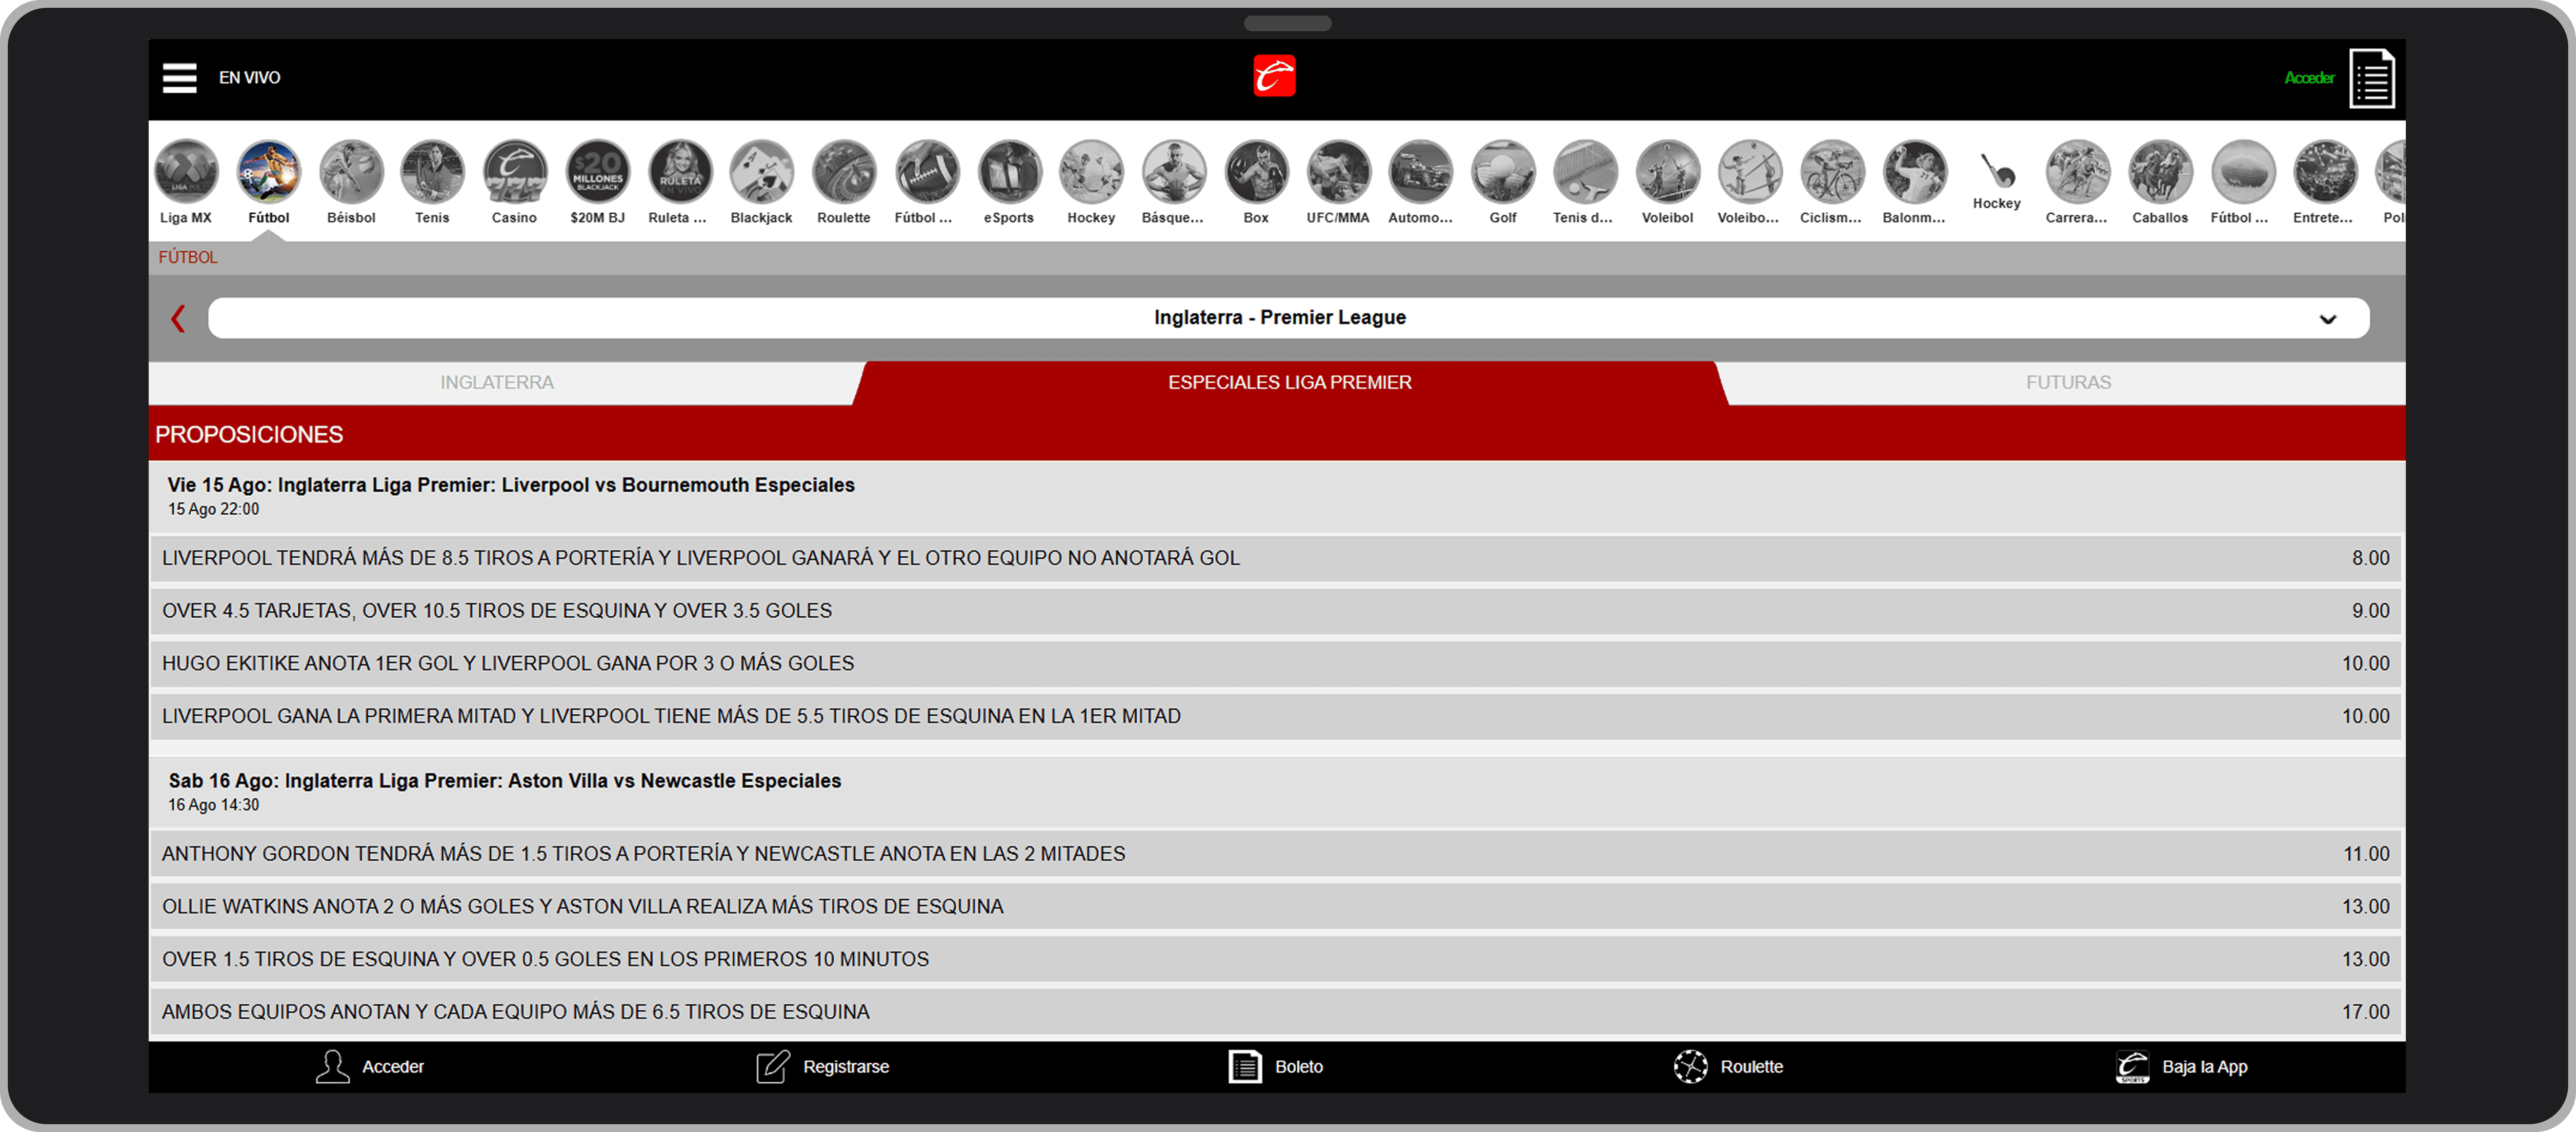Viewport: 2576px width, 1132px height.
Task: Open Roulette in the bottom bar
Action: click(x=1728, y=1067)
